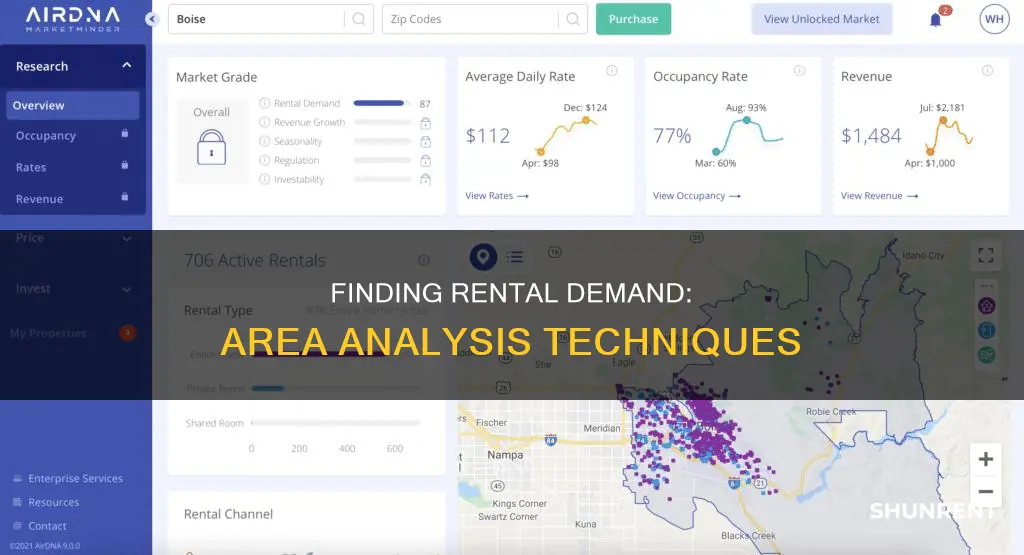The width and height of the screenshot is (1024, 555).
Task: Collapse the Research section
Action: (x=127, y=65)
